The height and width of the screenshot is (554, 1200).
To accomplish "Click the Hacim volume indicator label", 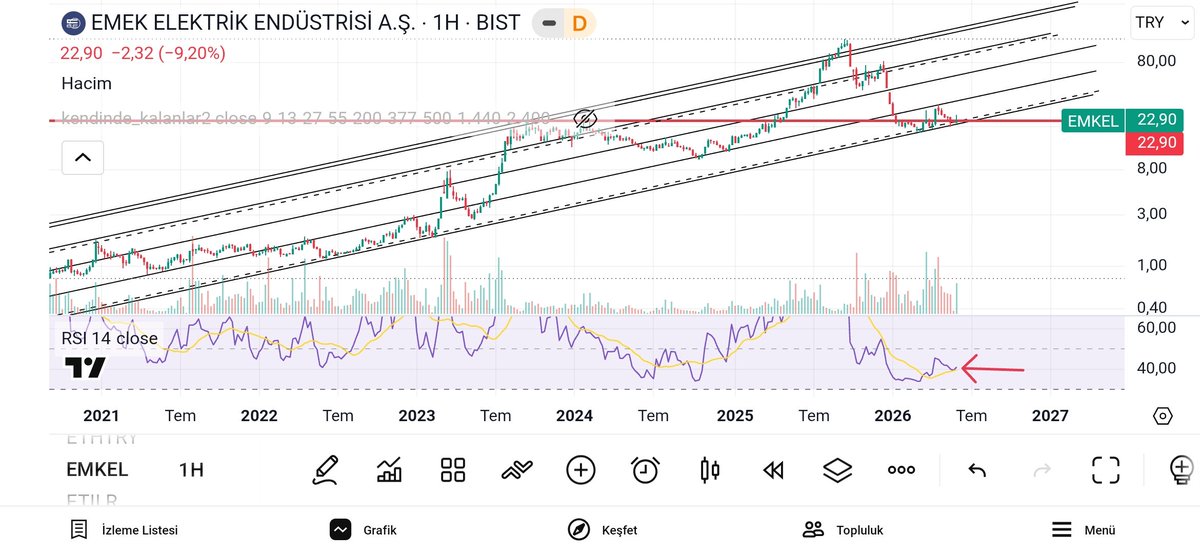I will tap(86, 84).
